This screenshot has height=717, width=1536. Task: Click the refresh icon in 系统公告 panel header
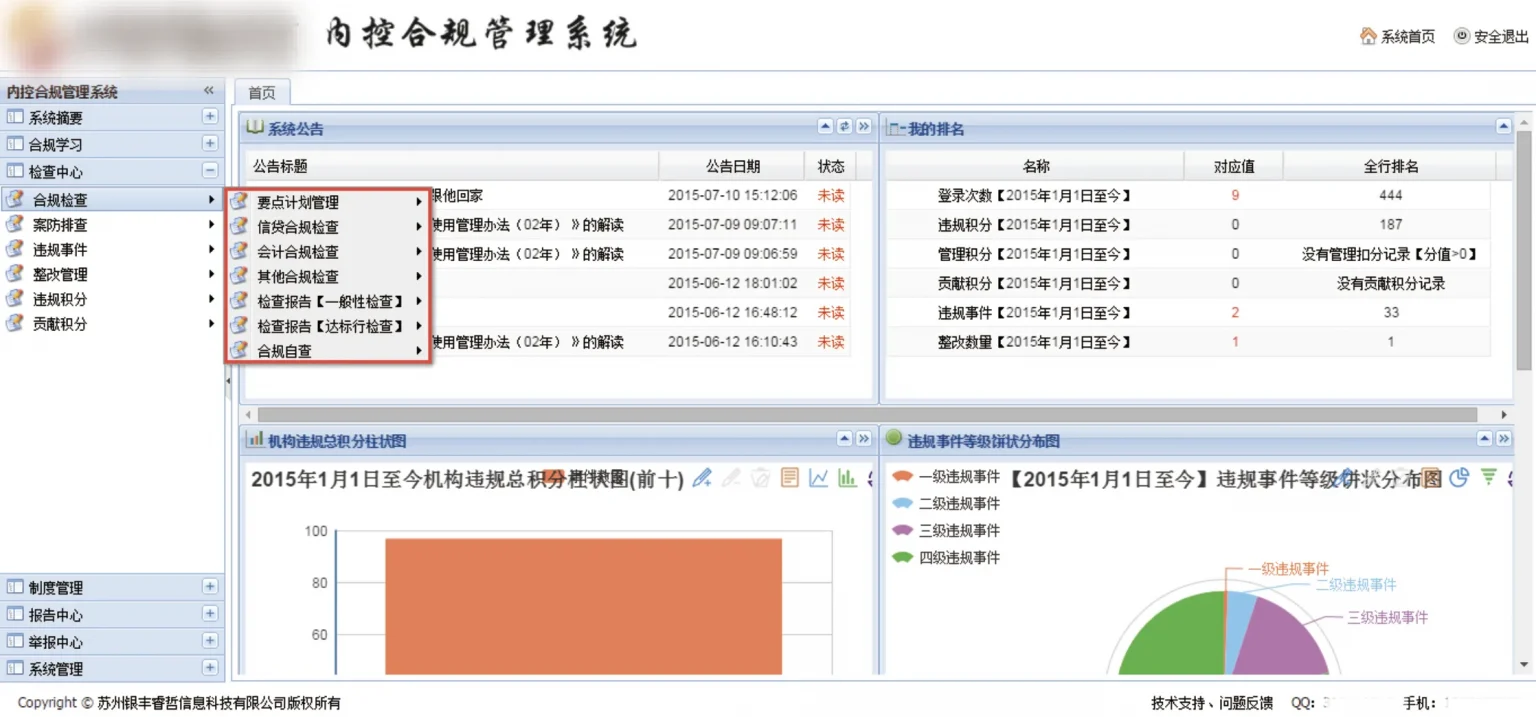click(x=844, y=127)
